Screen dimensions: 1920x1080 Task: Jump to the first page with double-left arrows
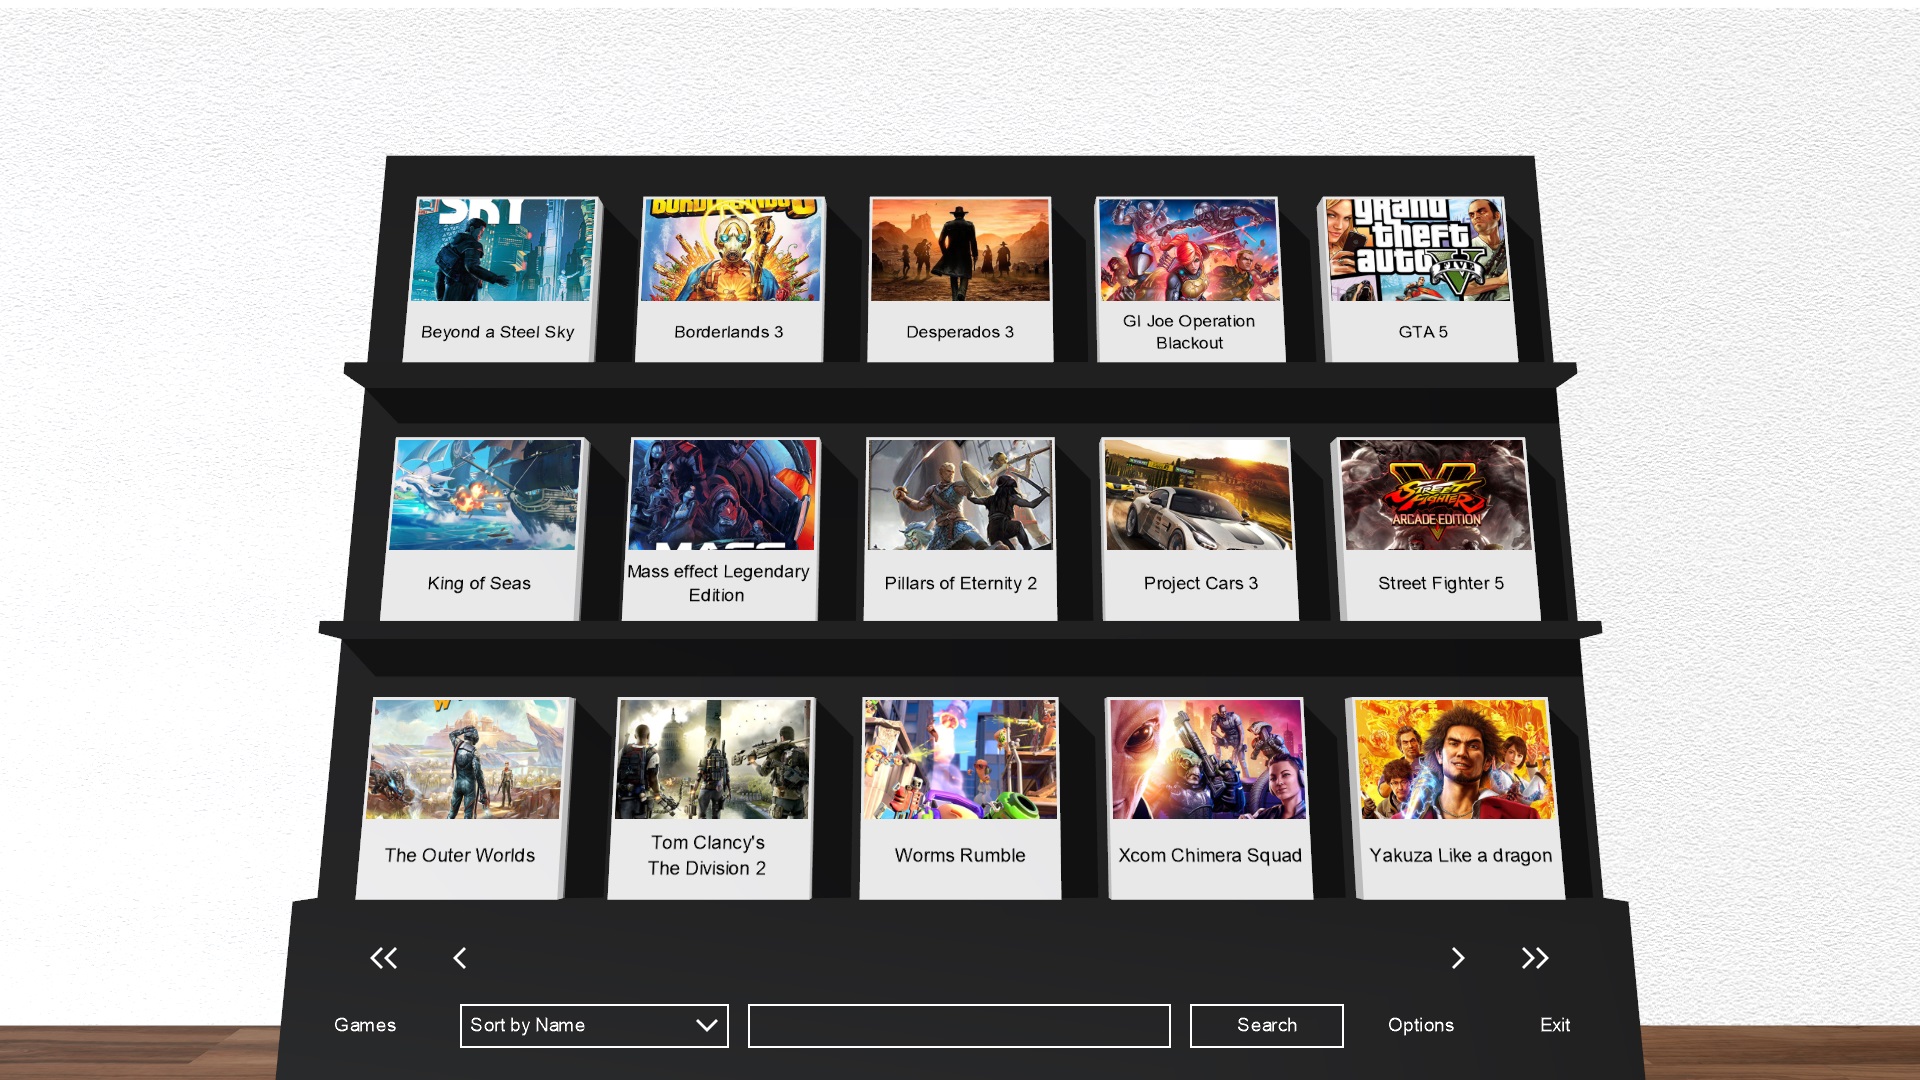pyautogui.click(x=384, y=958)
